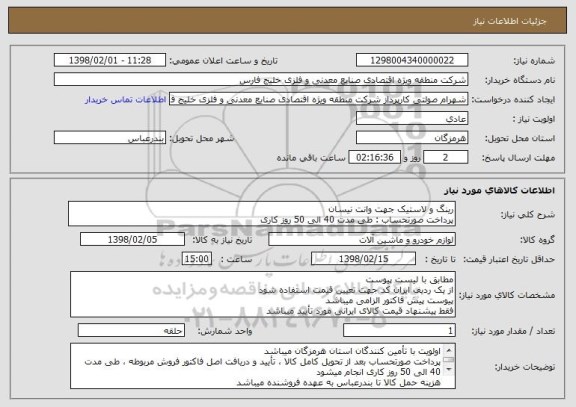Click the label شهر محل تحویل
The image size is (576, 407).
[202, 138]
